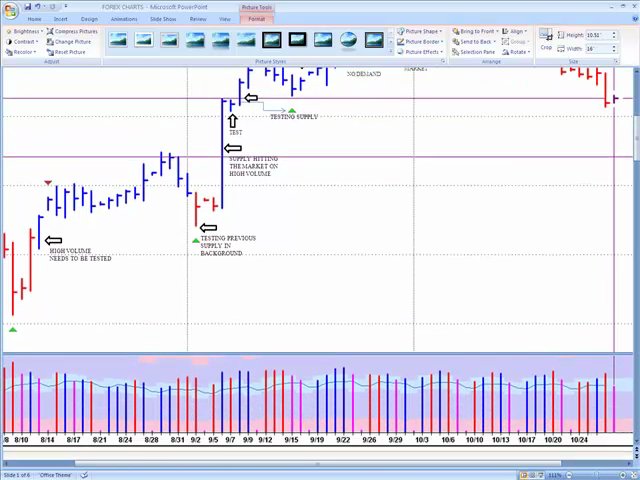Open the Animations tab
The width and height of the screenshot is (640, 480).
pos(124,19)
